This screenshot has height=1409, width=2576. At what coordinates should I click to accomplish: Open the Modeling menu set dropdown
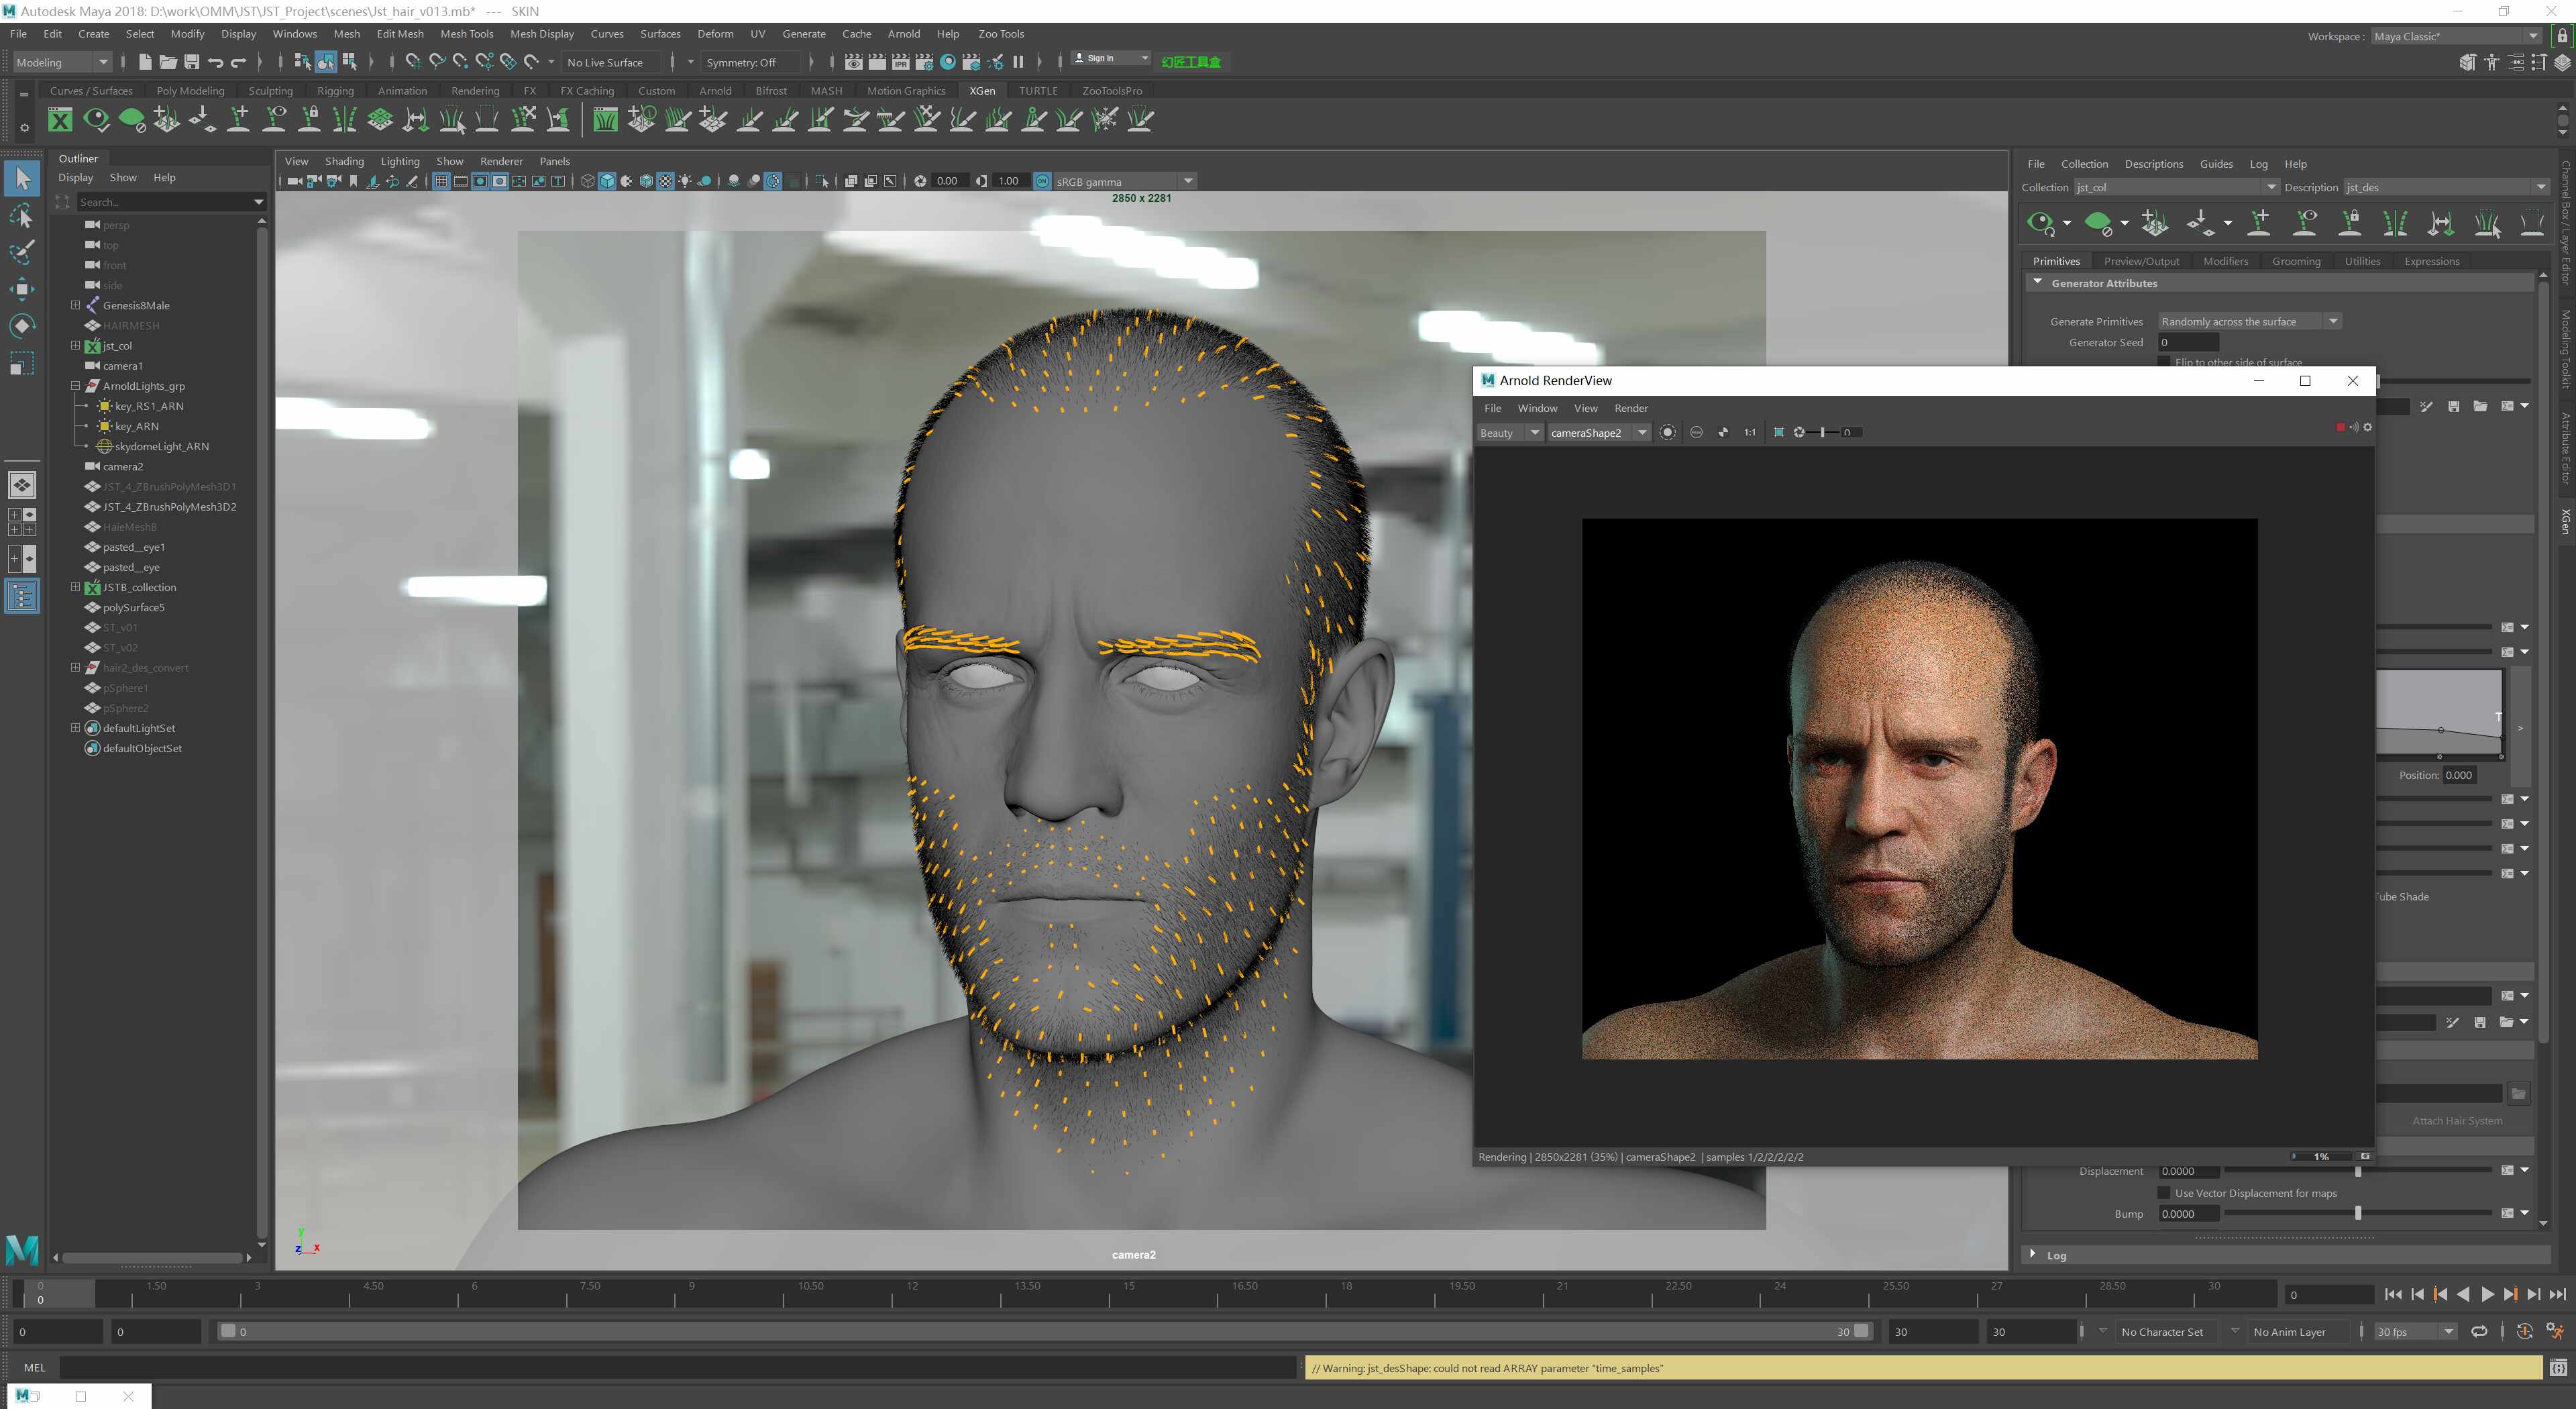pyautogui.click(x=62, y=62)
